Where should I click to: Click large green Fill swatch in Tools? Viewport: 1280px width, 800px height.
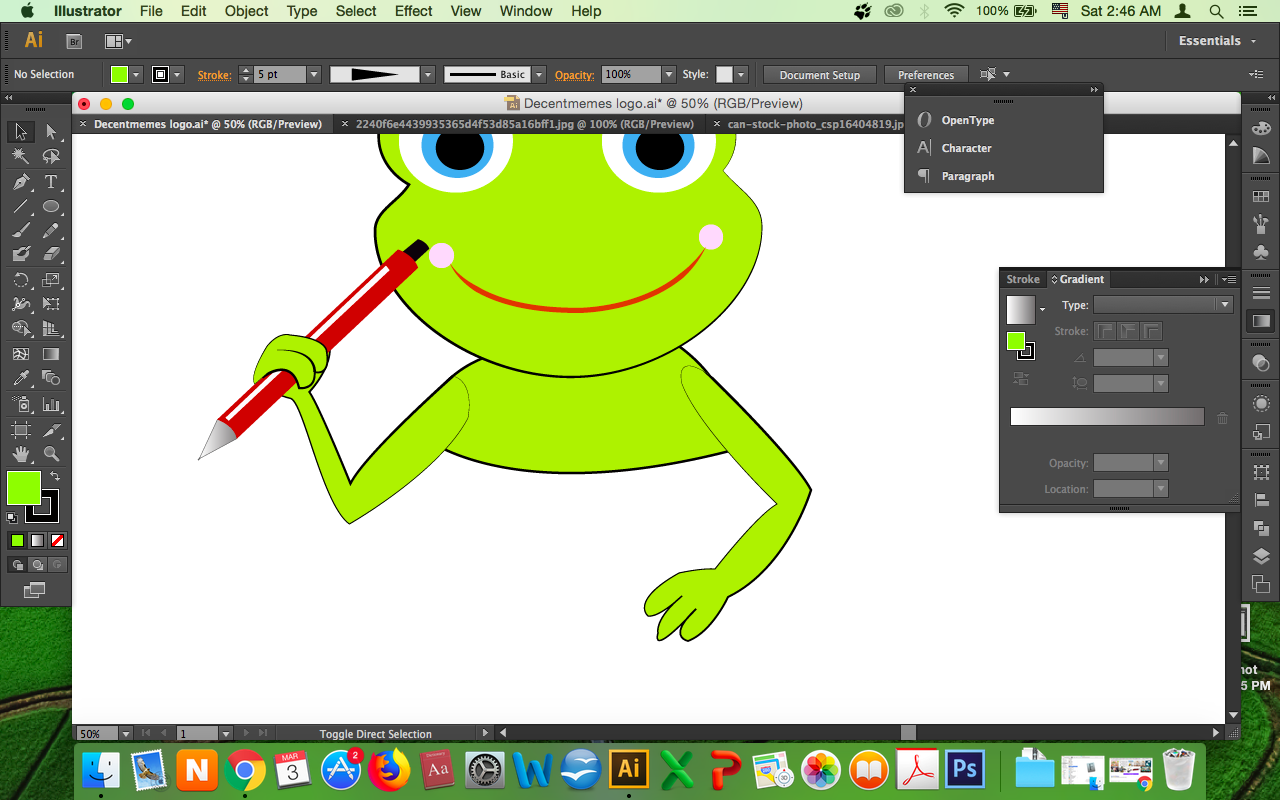click(23, 487)
